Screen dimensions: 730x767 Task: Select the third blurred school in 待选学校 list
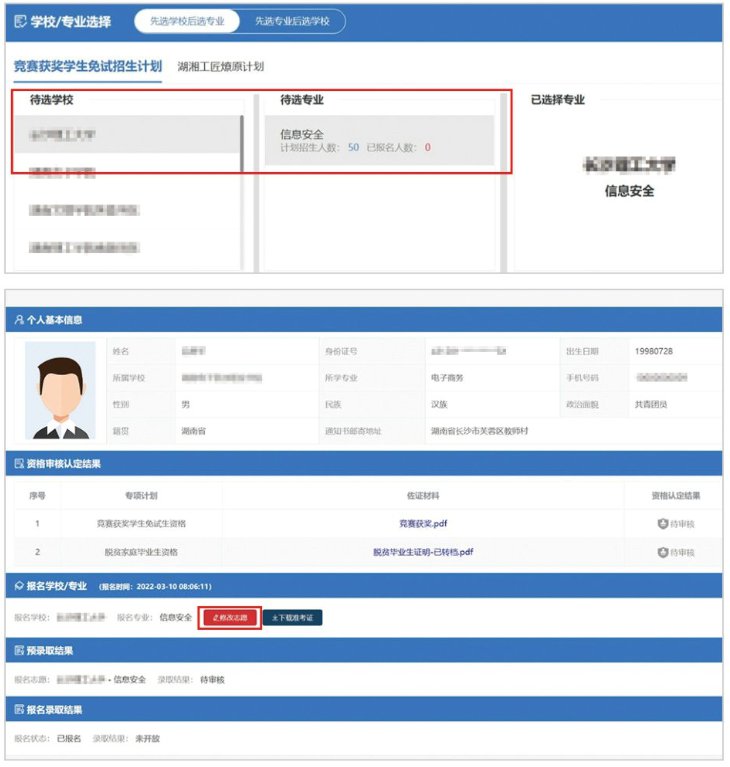click(x=84, y=210)
